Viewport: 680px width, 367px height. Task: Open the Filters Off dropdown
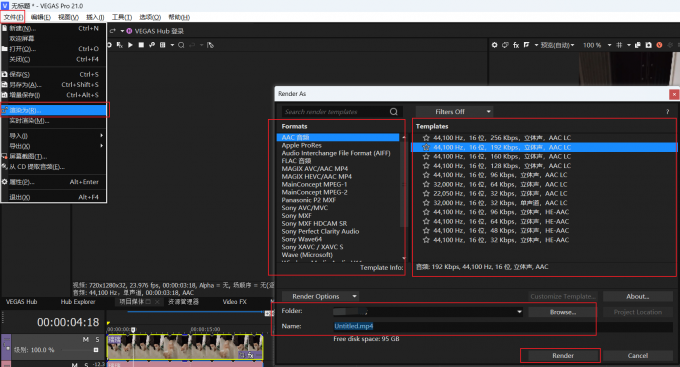(454, 111)
